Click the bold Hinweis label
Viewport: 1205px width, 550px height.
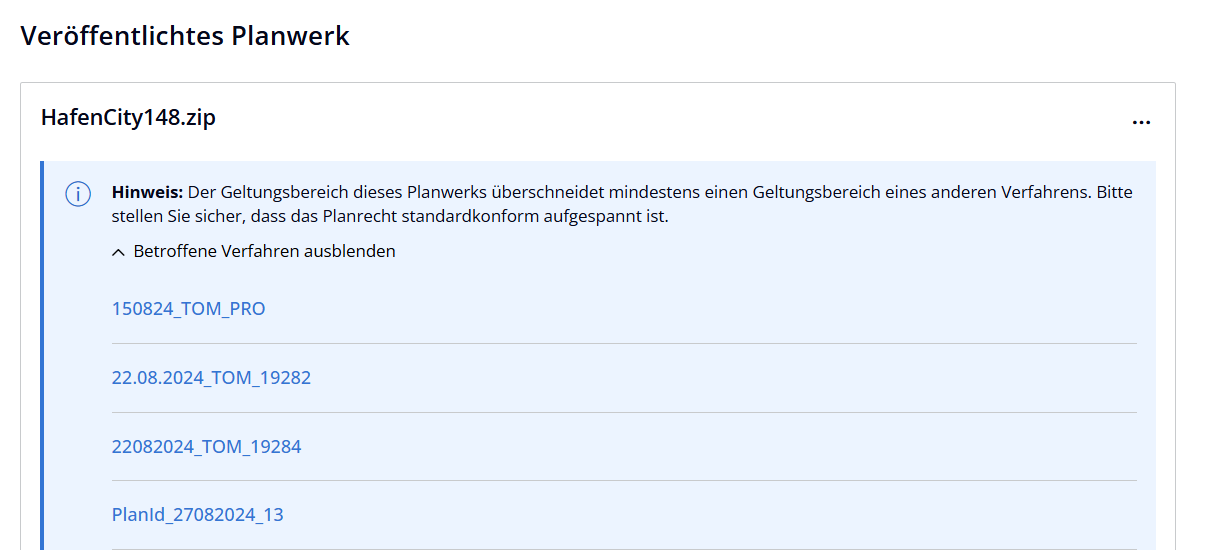(x=147, y=192)
